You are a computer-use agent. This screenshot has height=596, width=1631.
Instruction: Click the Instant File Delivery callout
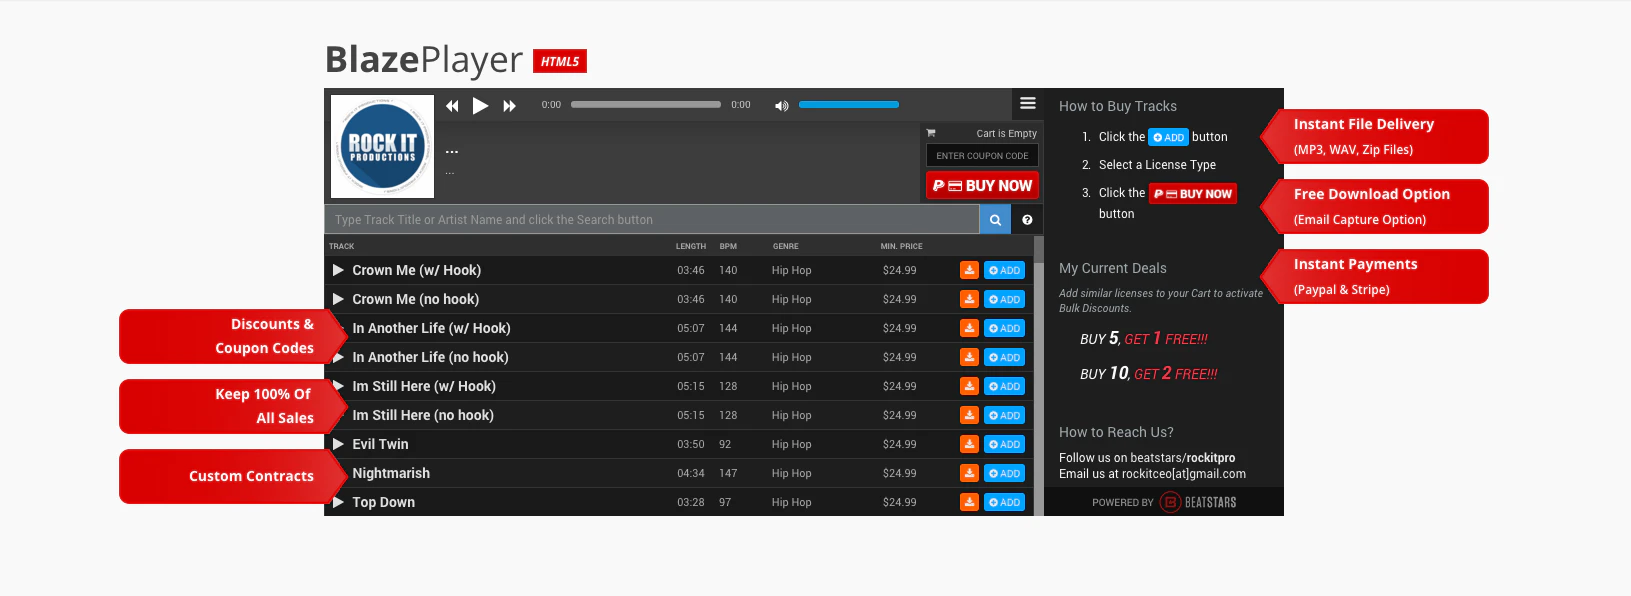click(1375, 137)
